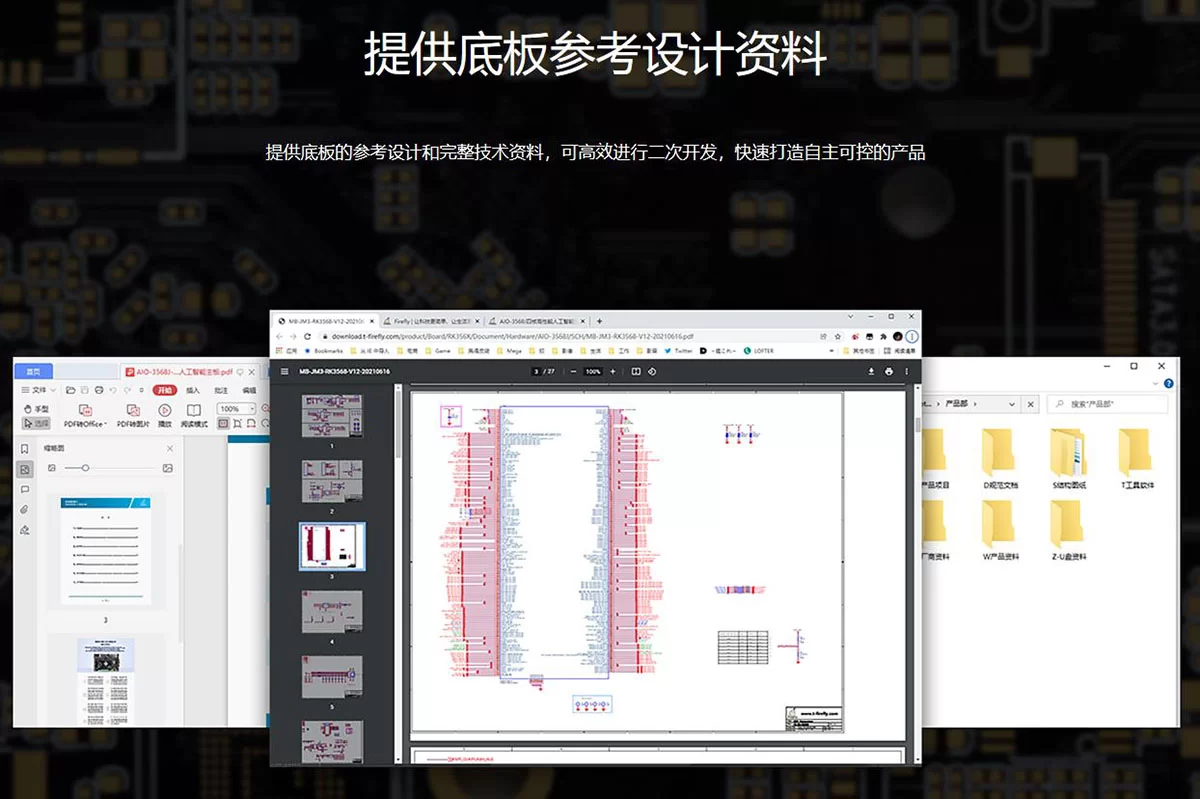Show the thumbnail panel in WPS sidebar
The height and width of the screenshot is (799, 1200).
click(x=24, y=469)
